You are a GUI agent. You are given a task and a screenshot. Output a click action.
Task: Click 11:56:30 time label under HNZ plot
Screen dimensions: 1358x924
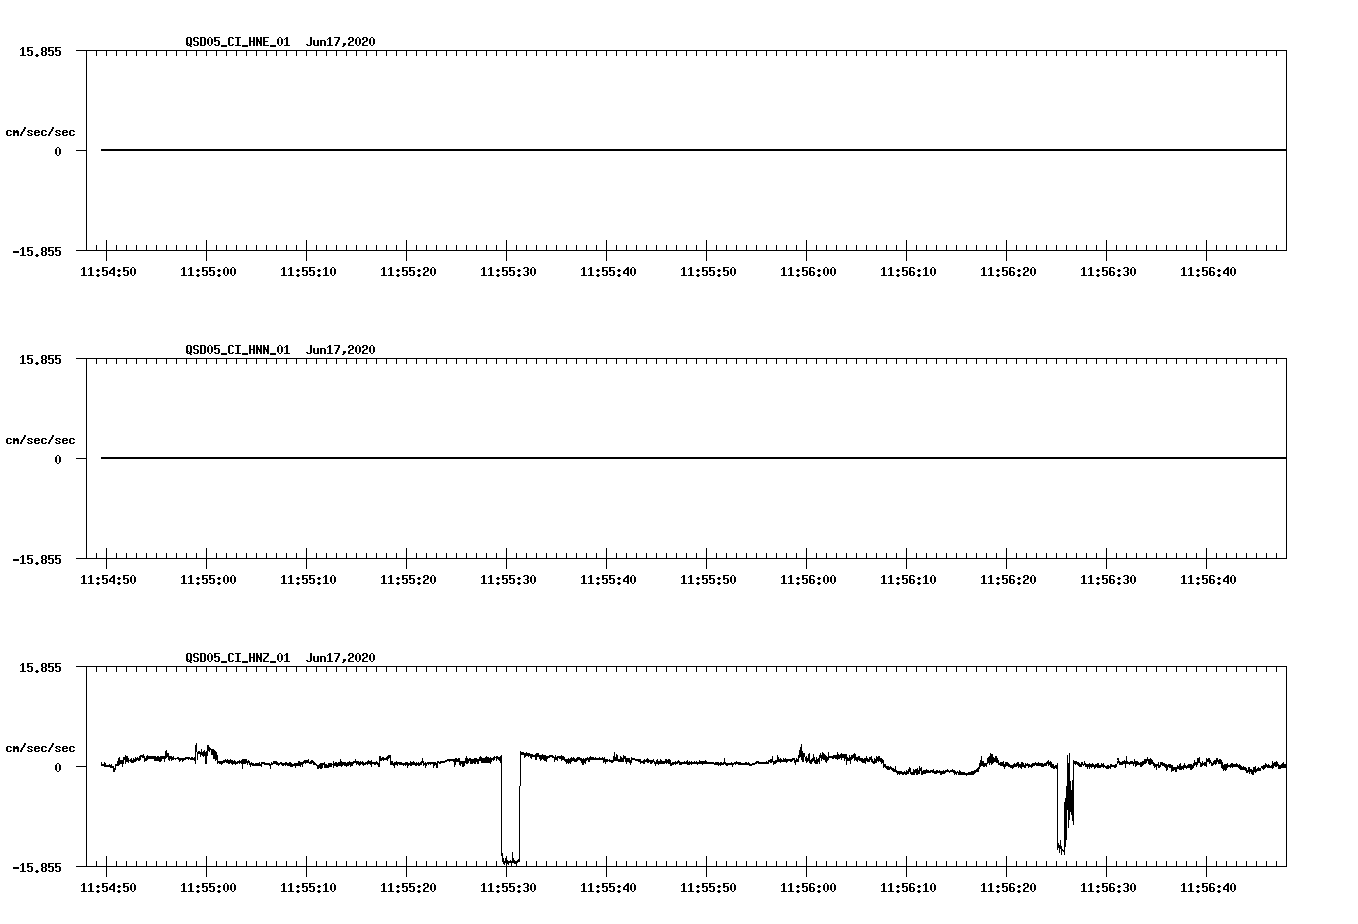click(1108, 888)
